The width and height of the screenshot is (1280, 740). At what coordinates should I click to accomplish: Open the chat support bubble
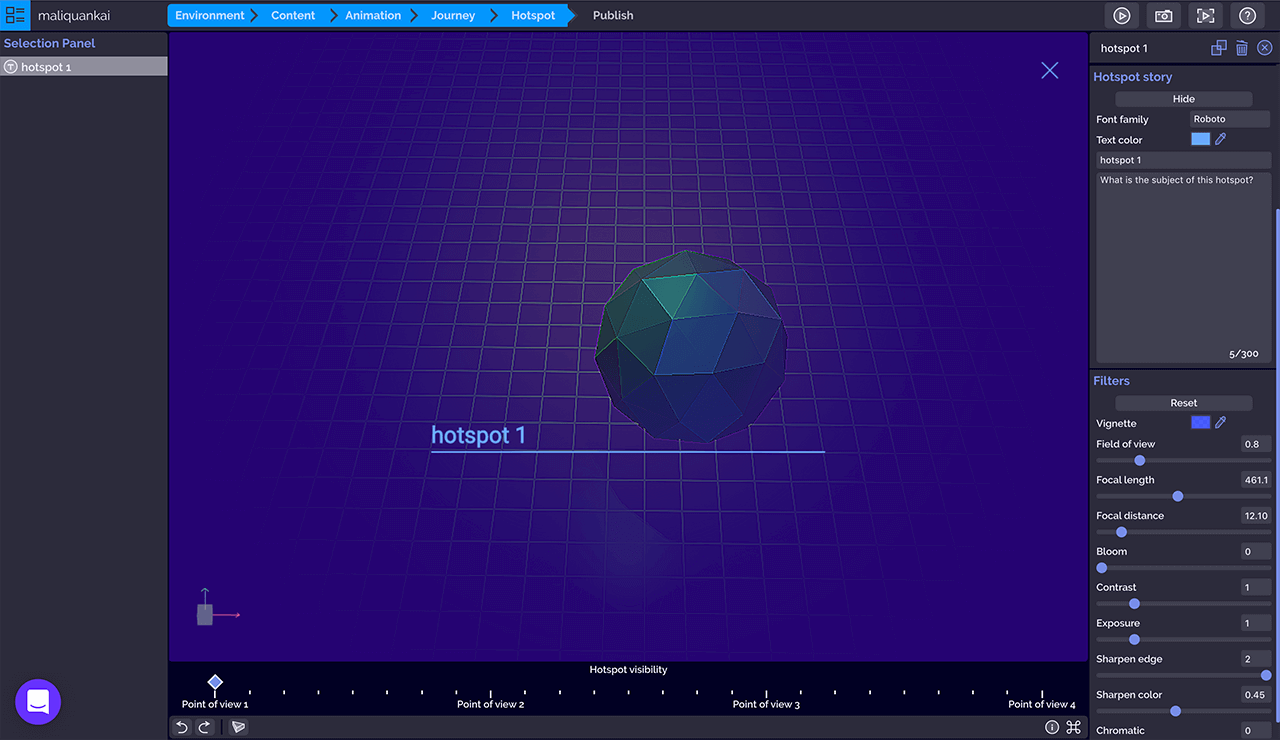point(38,702)
